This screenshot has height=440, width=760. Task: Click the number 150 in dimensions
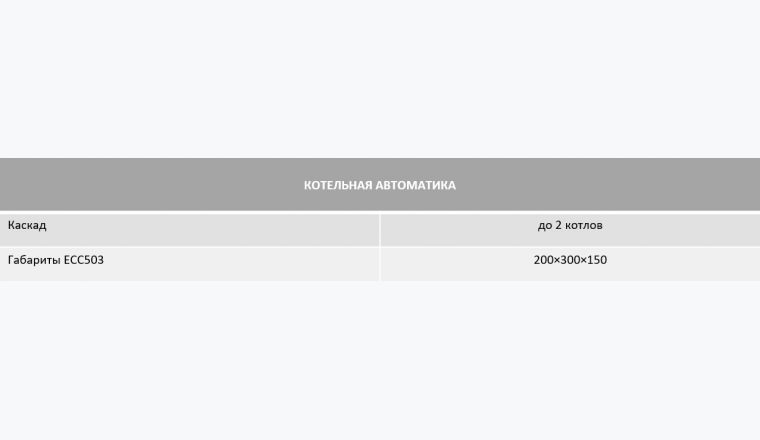[597, 260]
